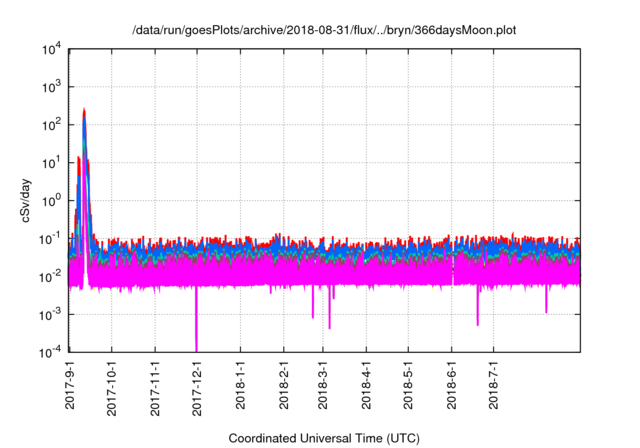Choose the 2018-2-1 date tick label
Screen dimensions: 640x448
284,385
